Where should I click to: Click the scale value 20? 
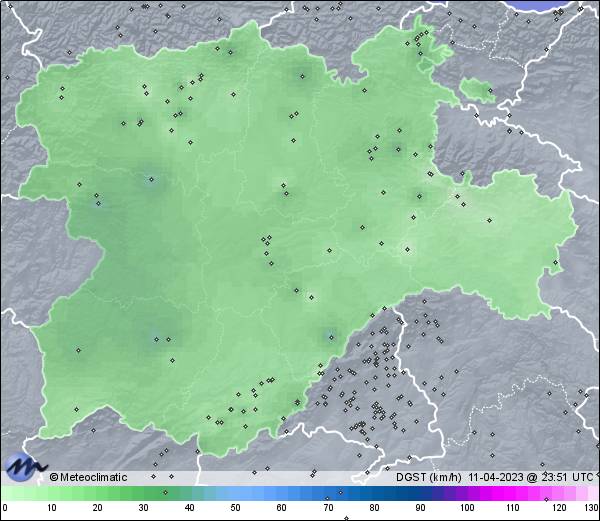coord(98,508)
